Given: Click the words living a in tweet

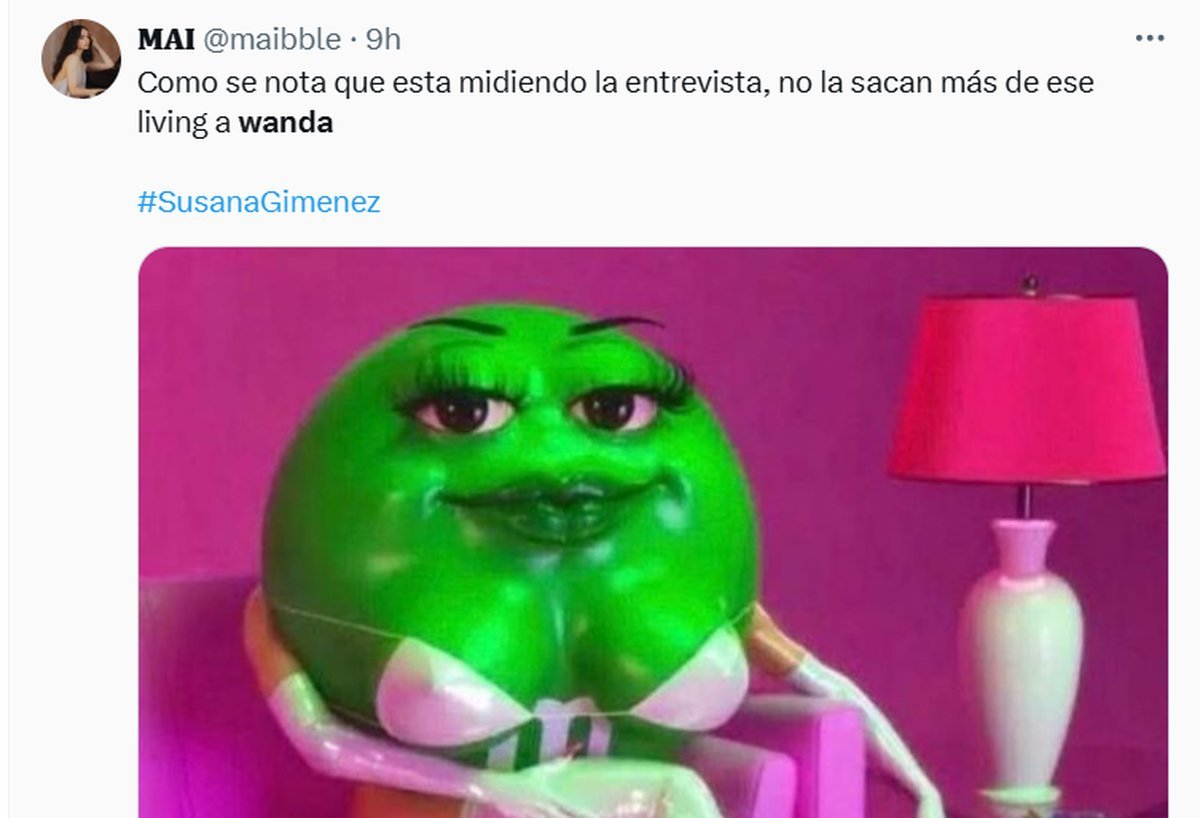Looking at the screenshot, I should tap(184, 124).
